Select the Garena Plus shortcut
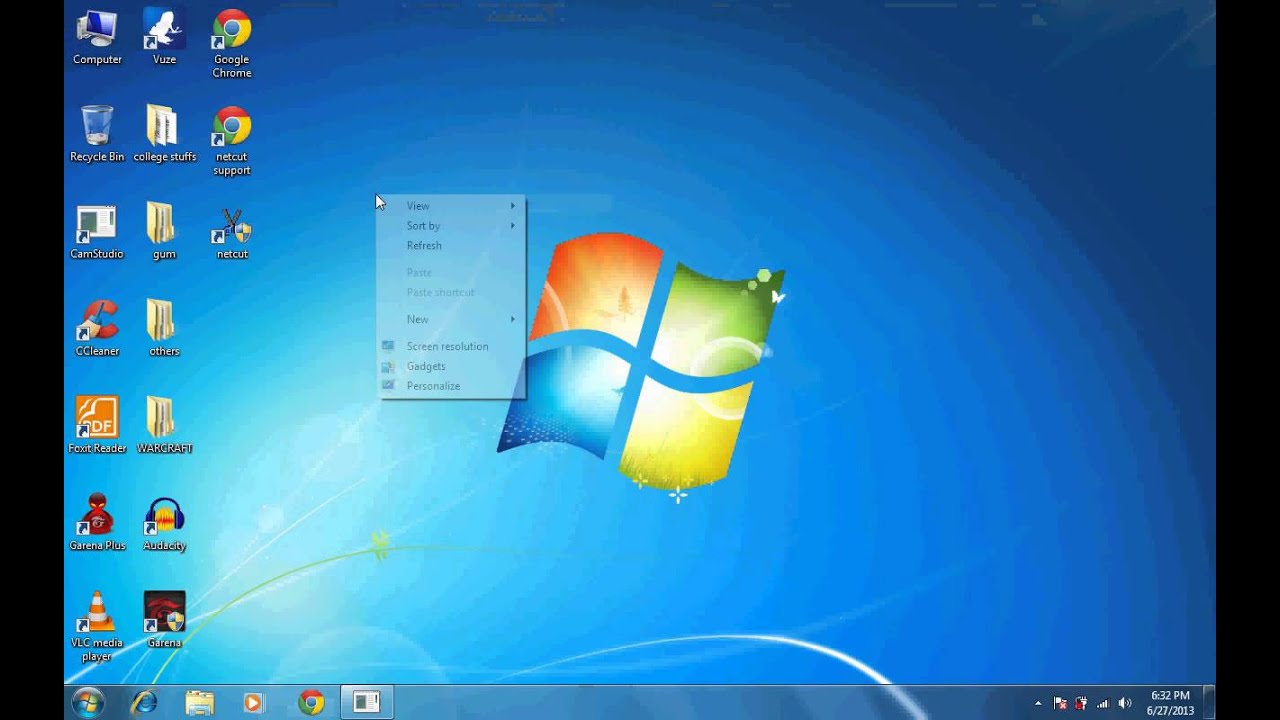The image size is (1280, 720). click(97, 522)
